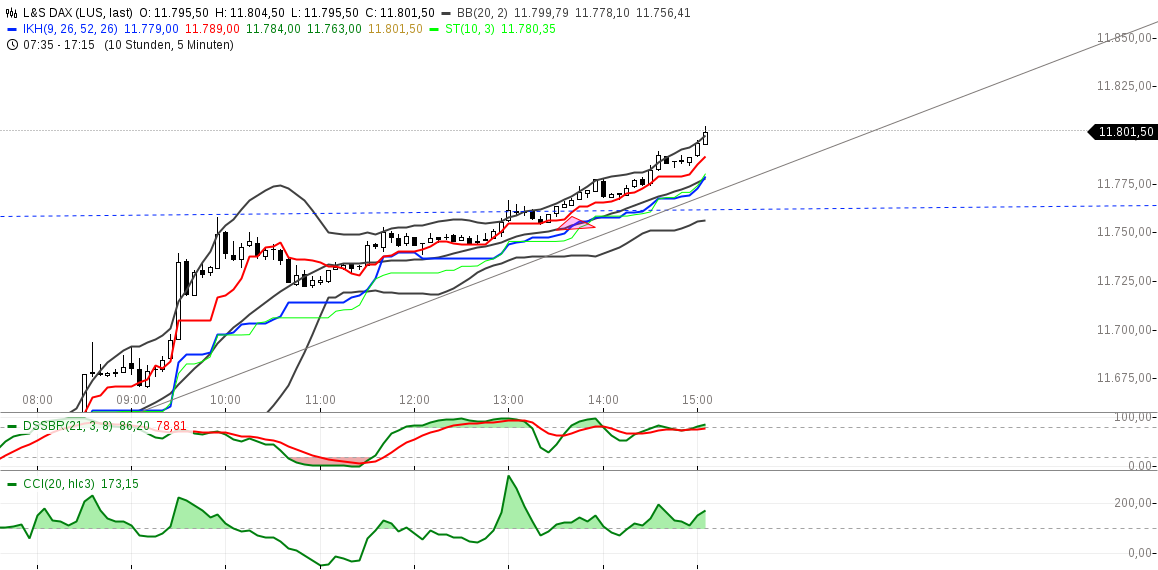This screenshot has height=570, width=1158.
Task: Click the green DSSBR indicator legend marker
Action: (x=11, y=426)
